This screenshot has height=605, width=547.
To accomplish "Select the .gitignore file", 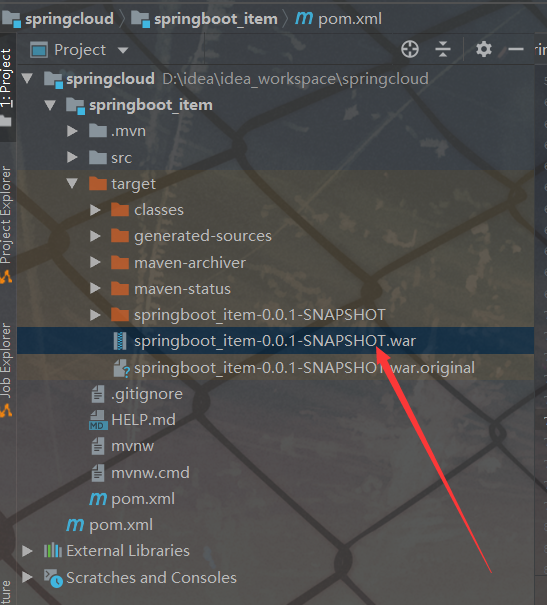I will point(147,394).
